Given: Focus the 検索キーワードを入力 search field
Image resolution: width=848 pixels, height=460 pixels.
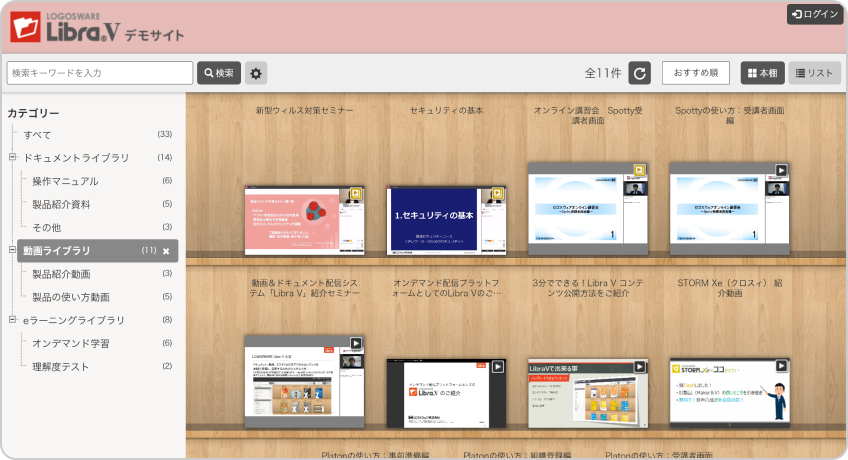Looking at the screenshot, I should click(x=100, y=73).
